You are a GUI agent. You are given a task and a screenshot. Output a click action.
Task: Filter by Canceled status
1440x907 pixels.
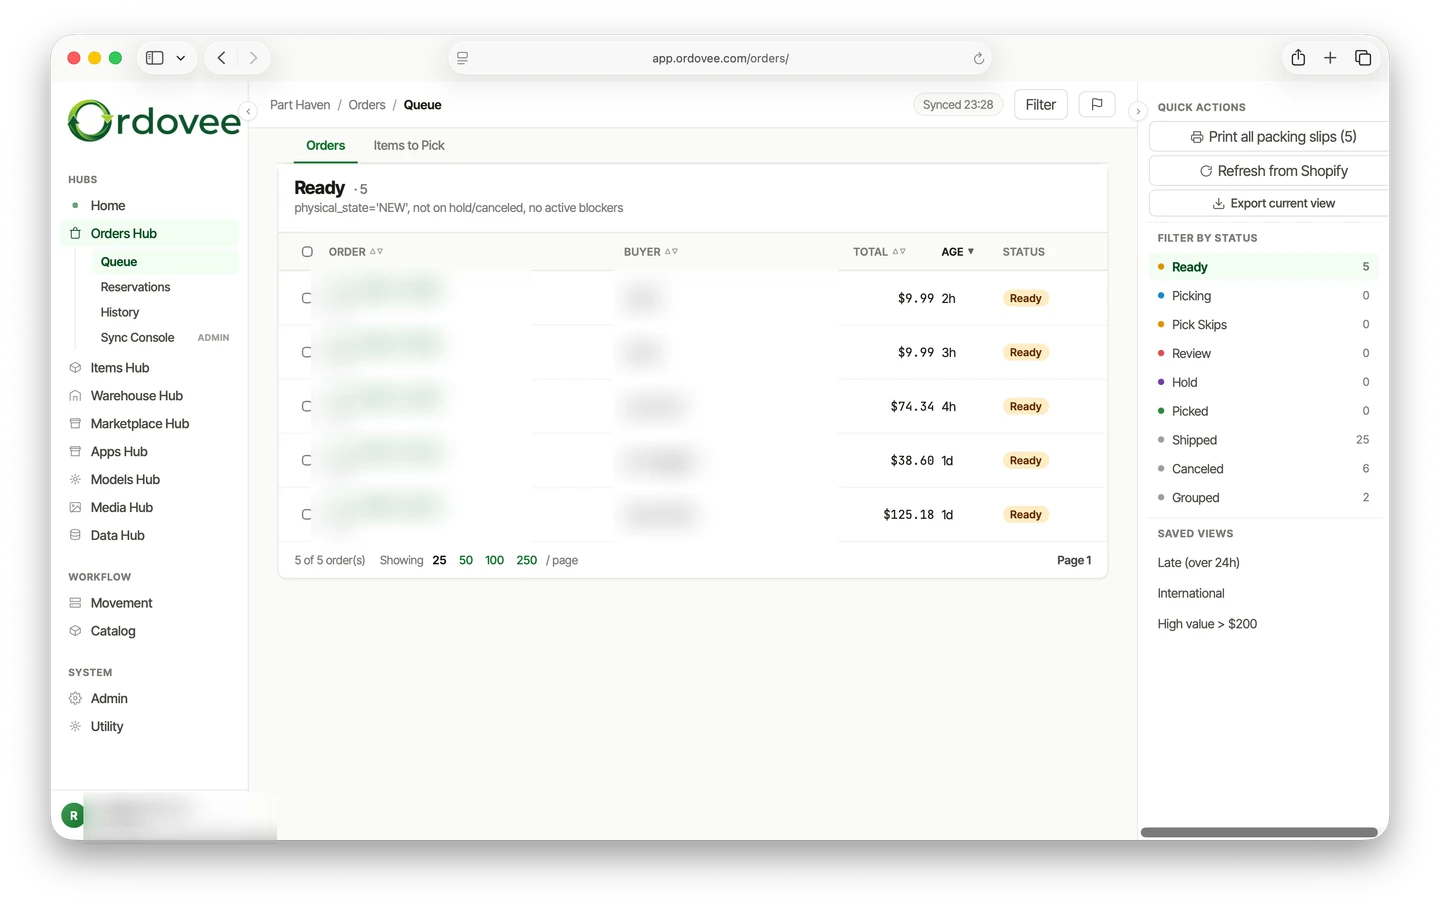click(1264, 469)
